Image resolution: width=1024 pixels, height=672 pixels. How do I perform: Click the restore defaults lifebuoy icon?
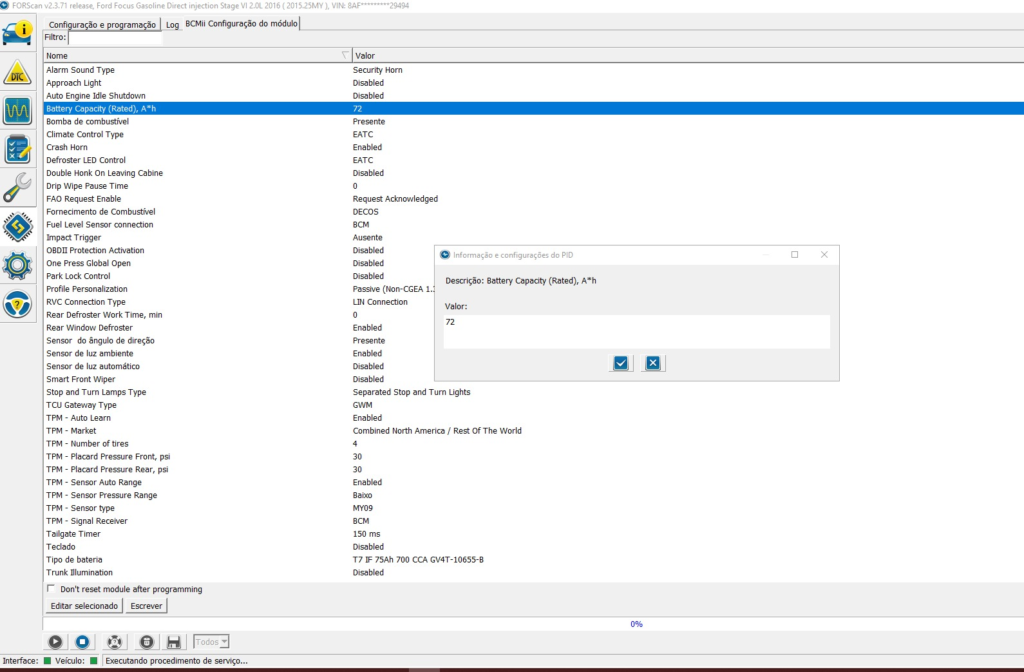(114, 642)
